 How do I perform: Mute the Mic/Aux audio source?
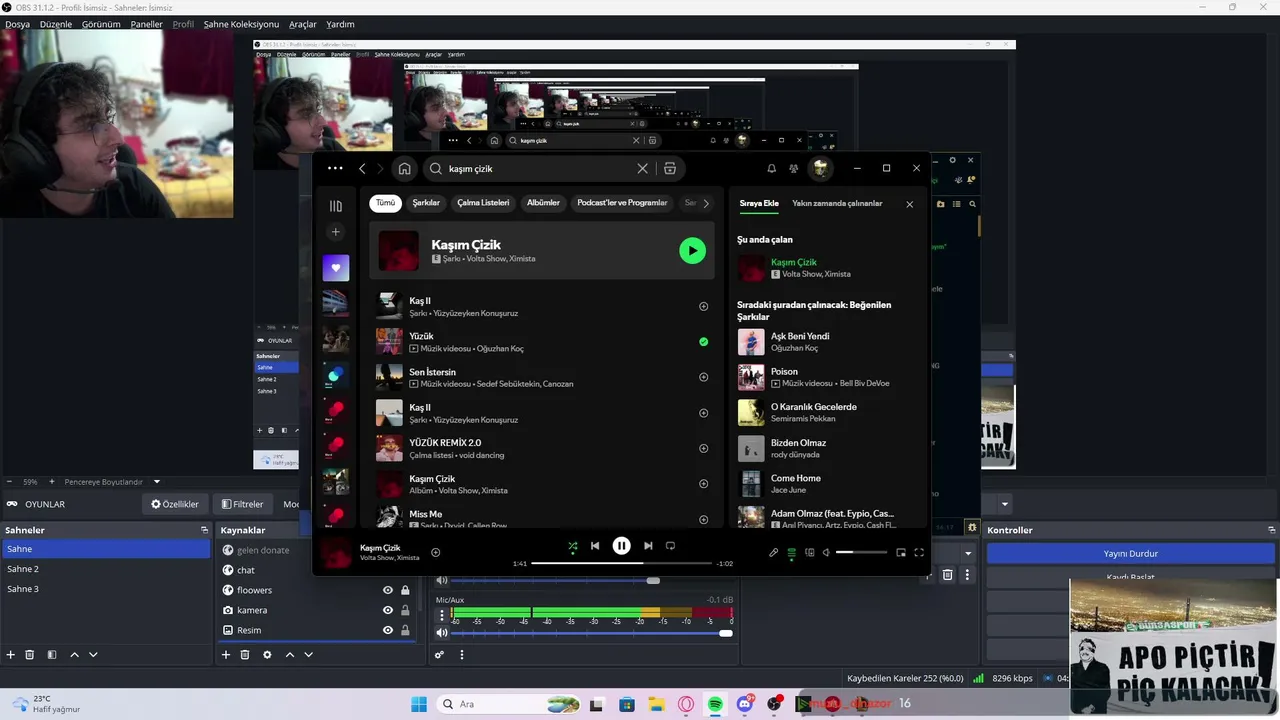click(442, 633)
